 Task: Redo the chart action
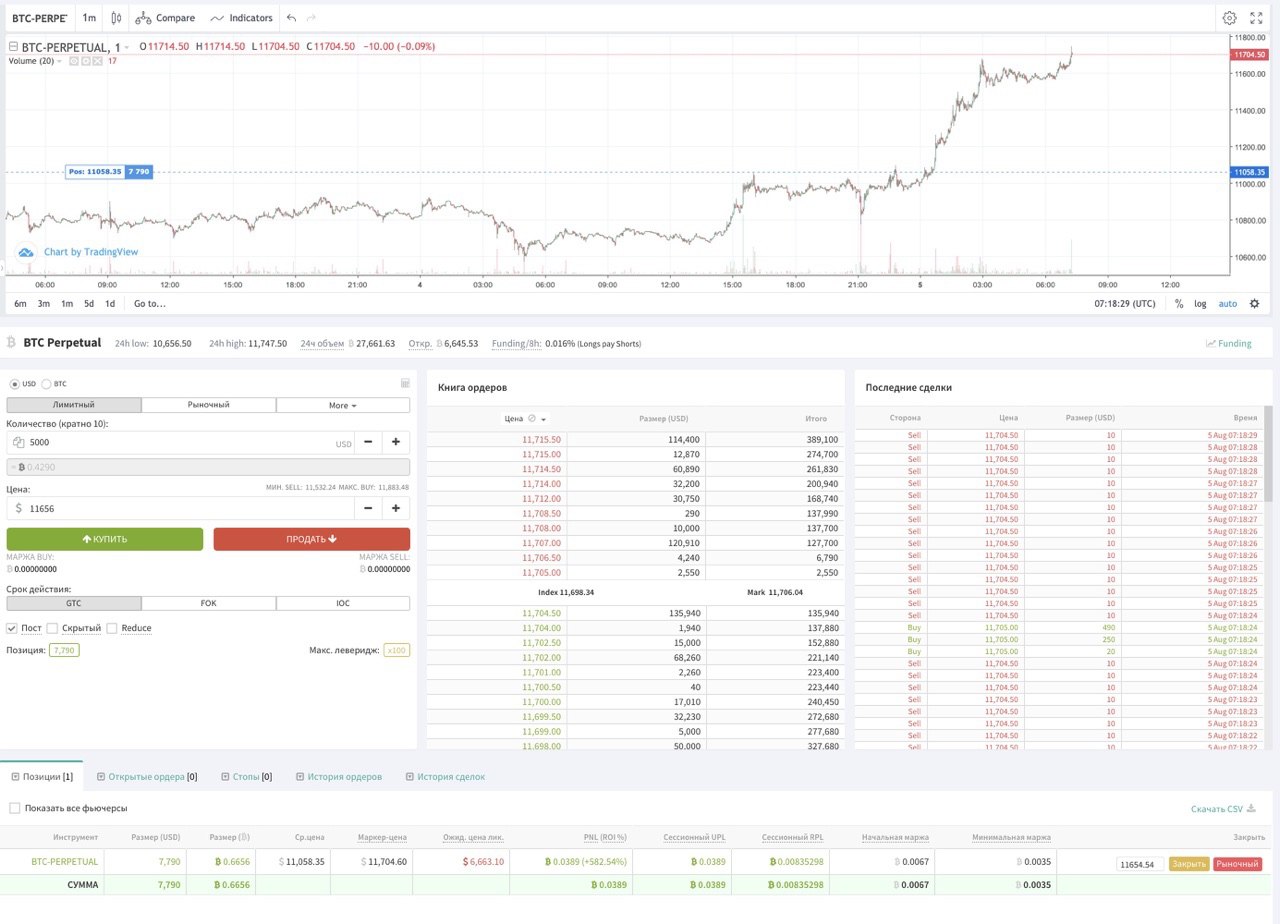coord(311,18)
